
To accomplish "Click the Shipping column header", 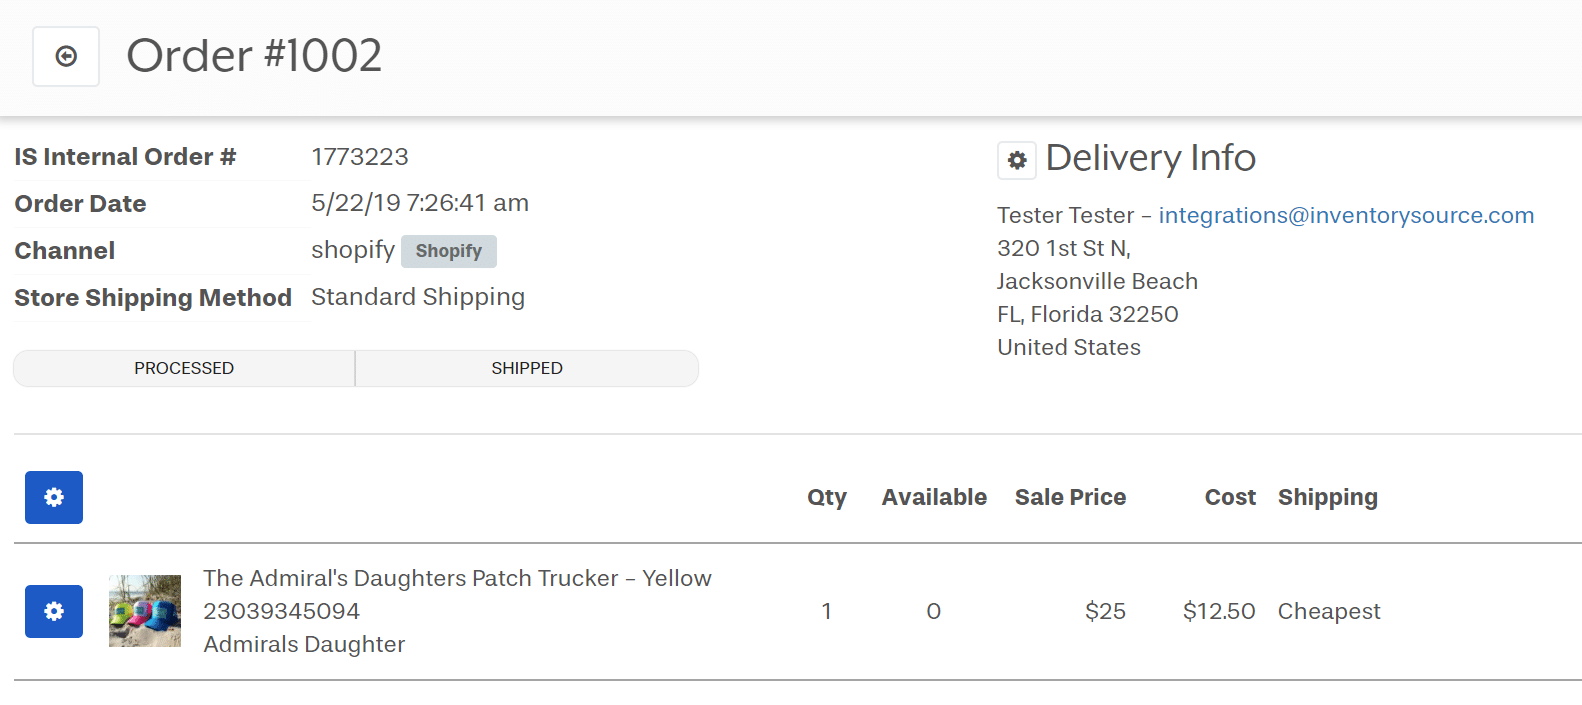I will (x=1327, y=497).
